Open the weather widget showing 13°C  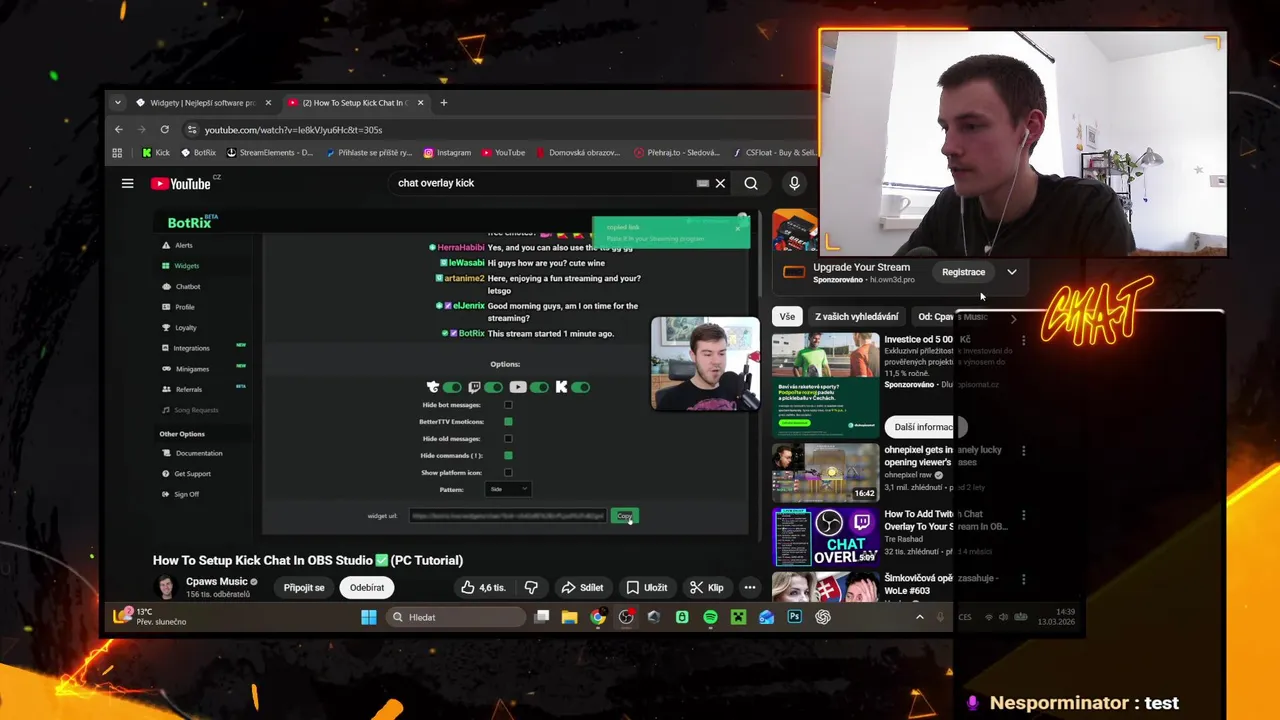pos(149,616)
